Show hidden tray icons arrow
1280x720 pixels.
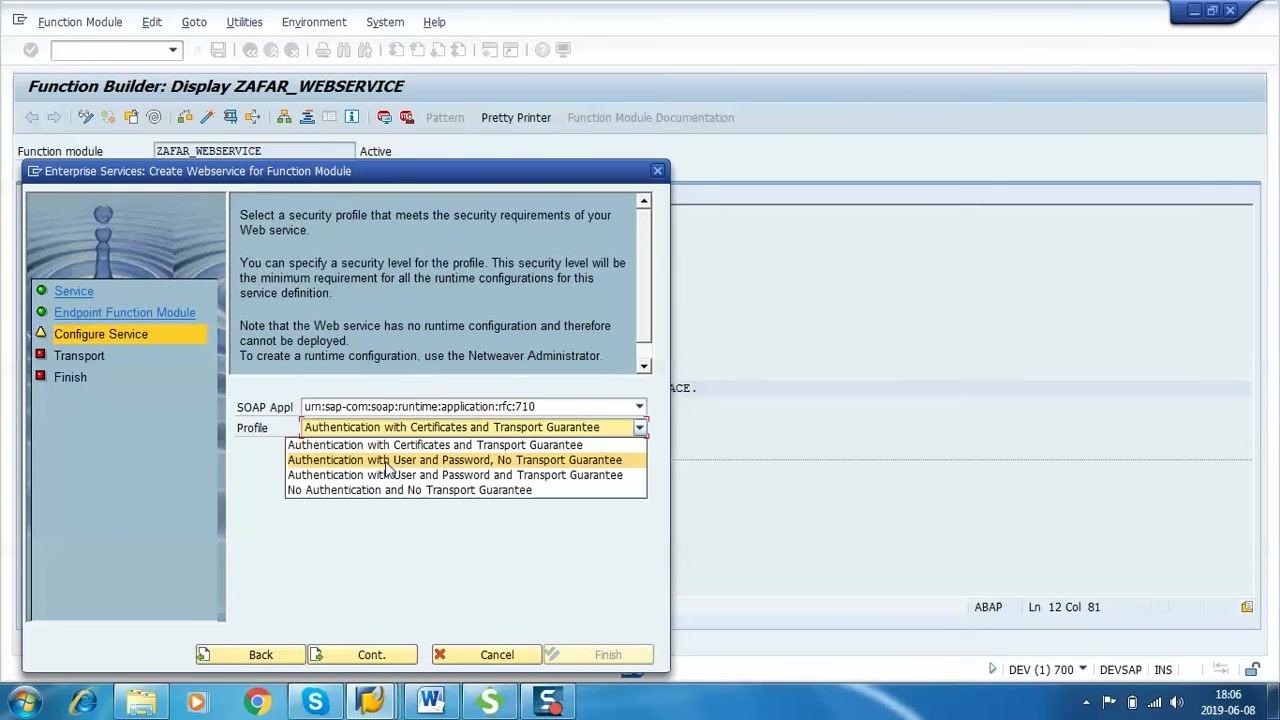click(1085, 702)
